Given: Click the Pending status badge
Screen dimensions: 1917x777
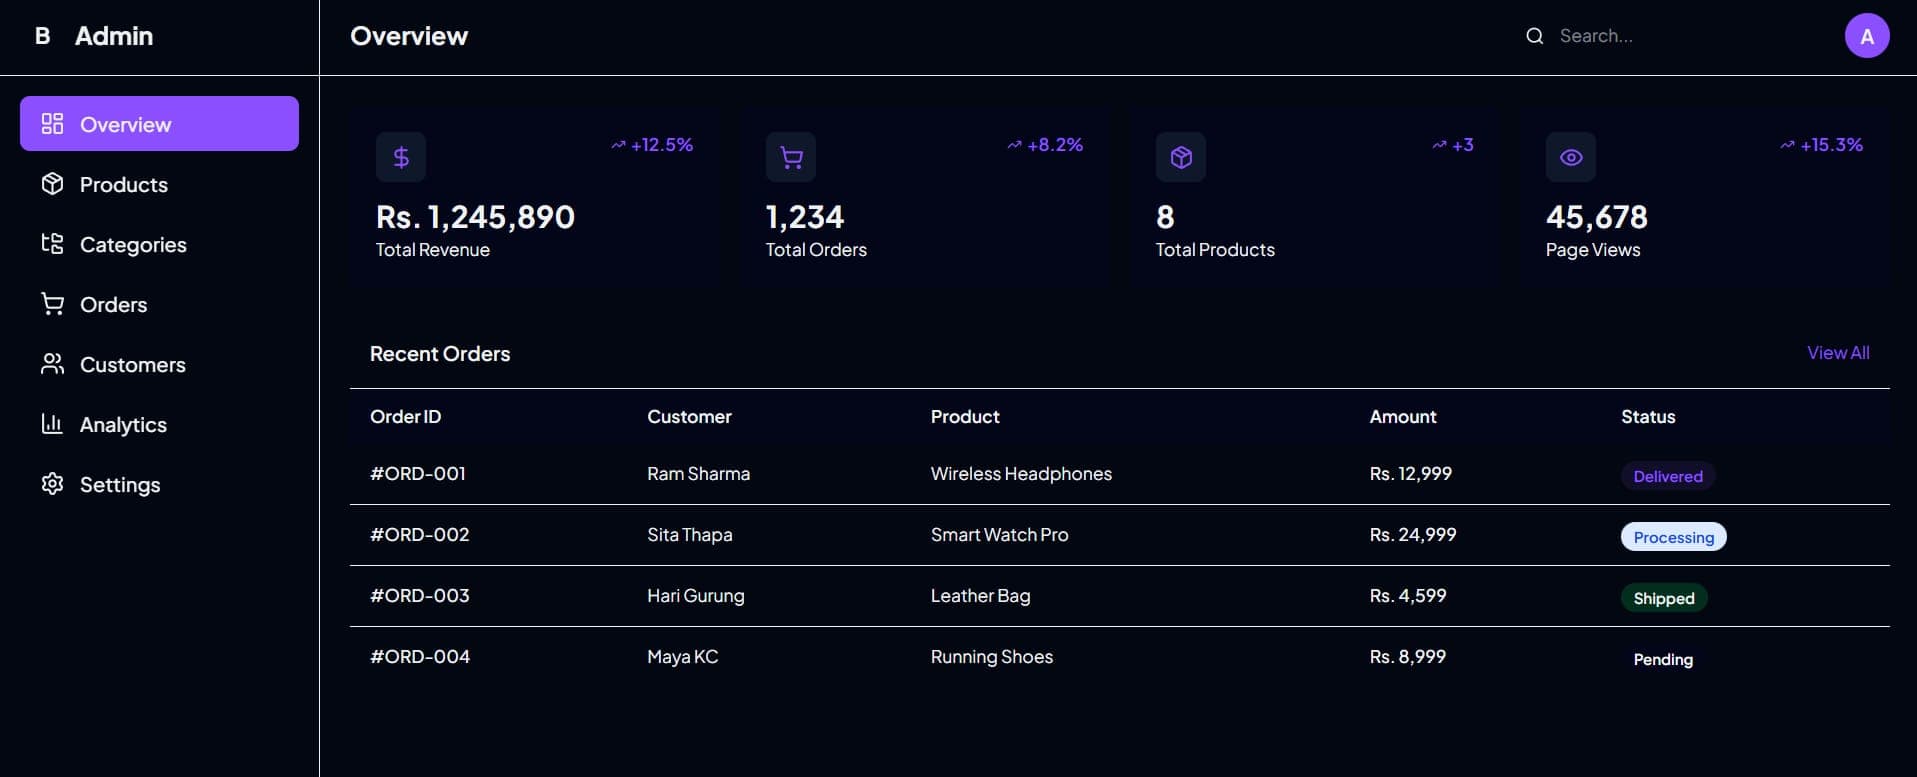Looking at the screenshot, I should tap(1663, 659).
